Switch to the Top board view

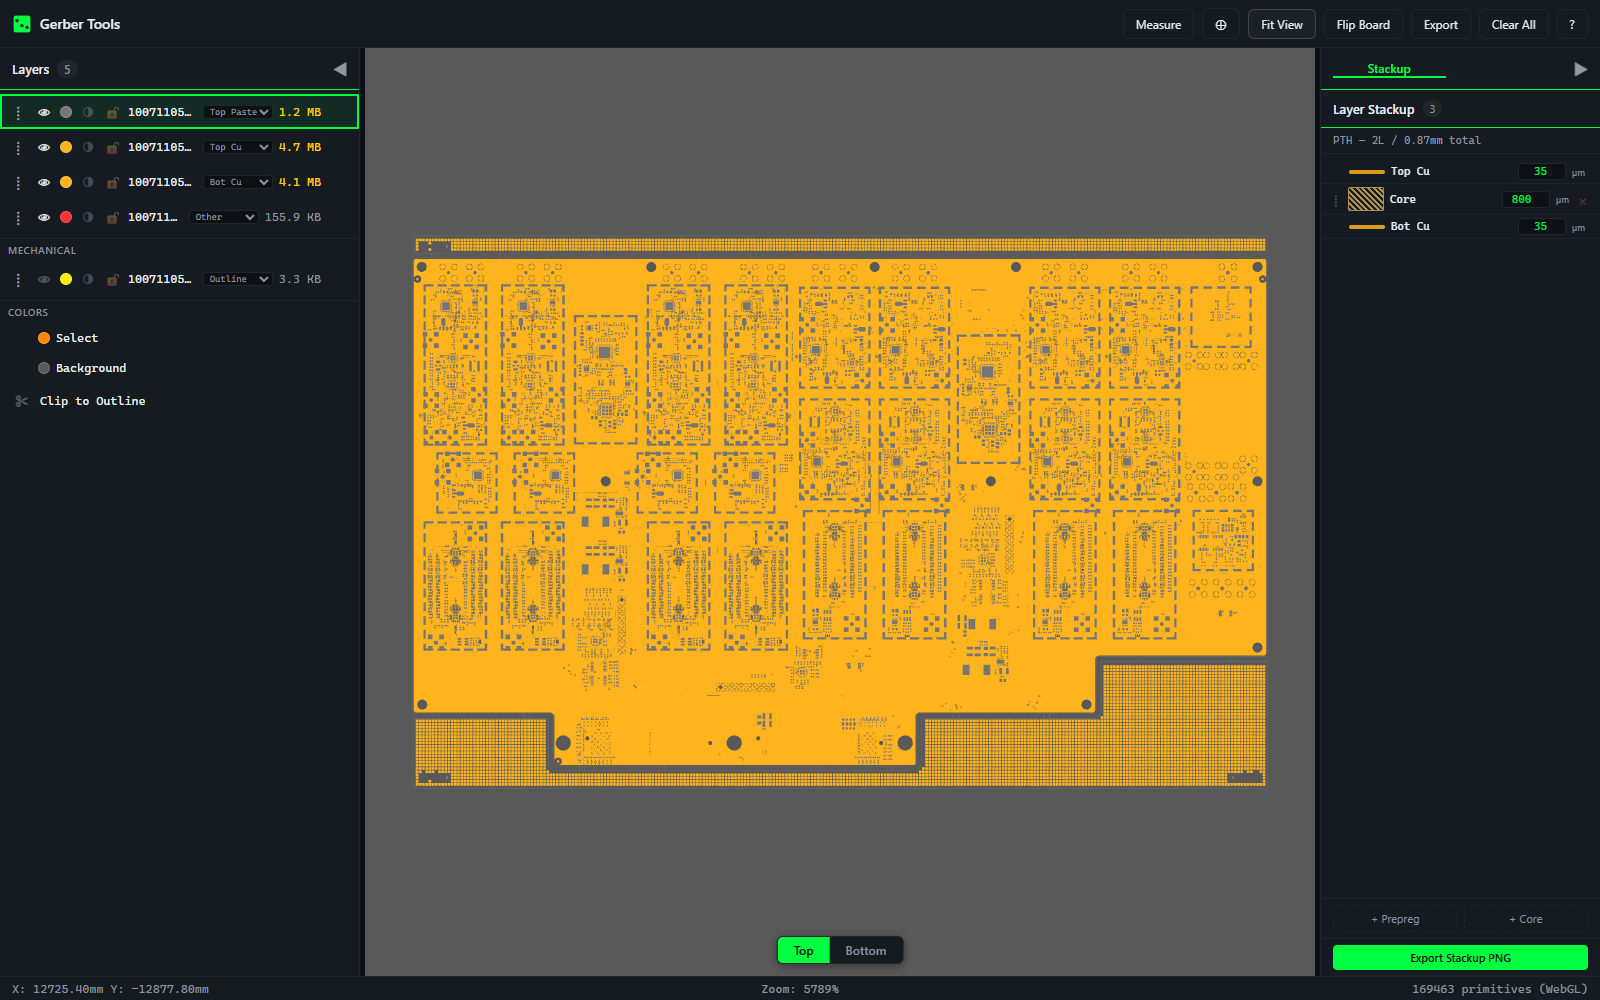[x=804, y=951]
